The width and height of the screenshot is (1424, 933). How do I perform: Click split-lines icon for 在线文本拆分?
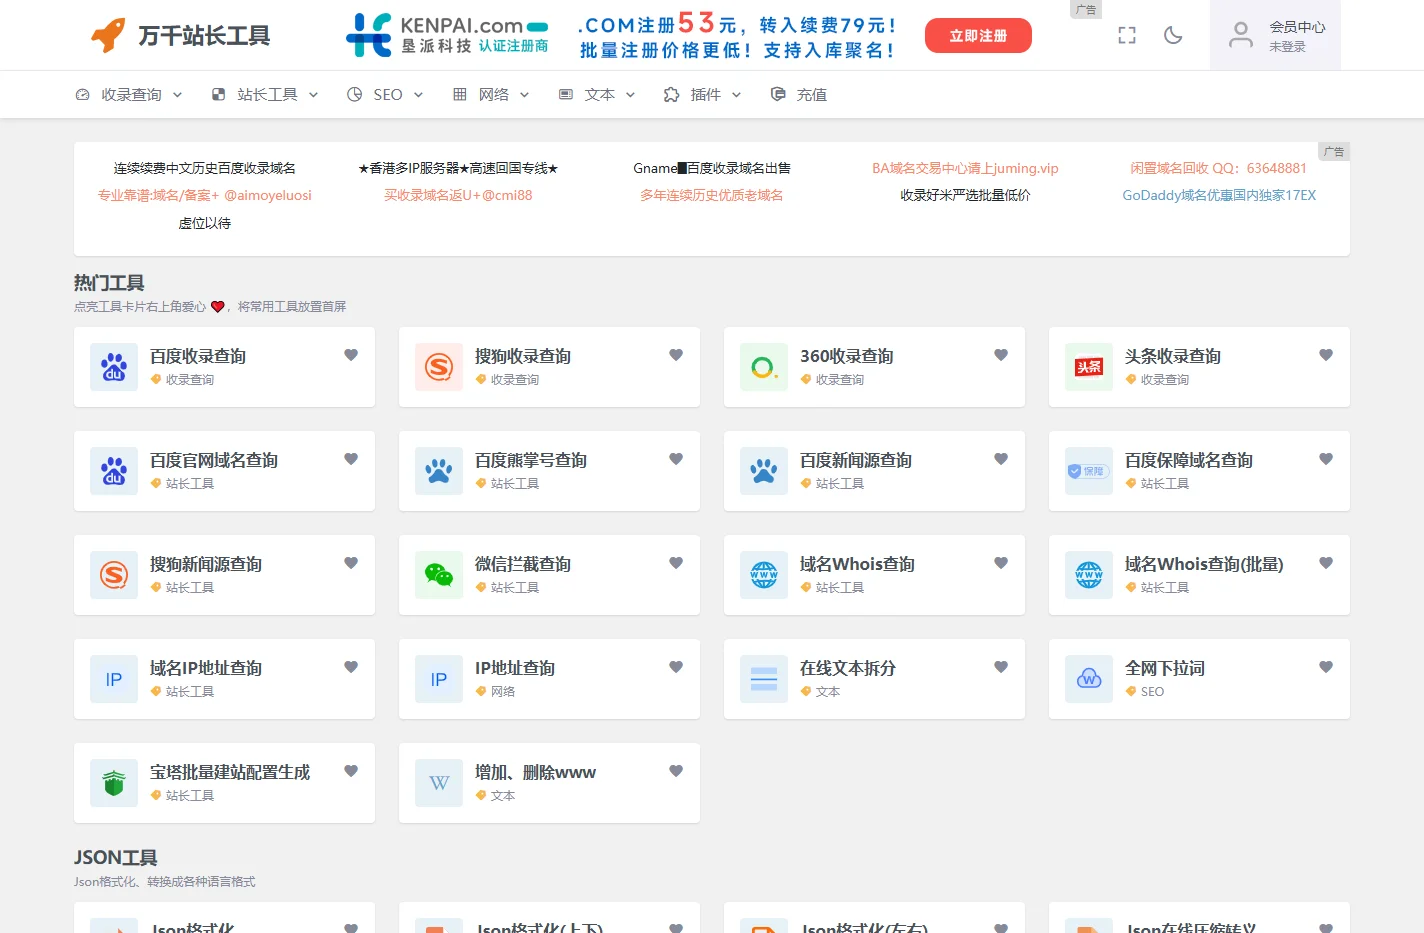(764, 679)
